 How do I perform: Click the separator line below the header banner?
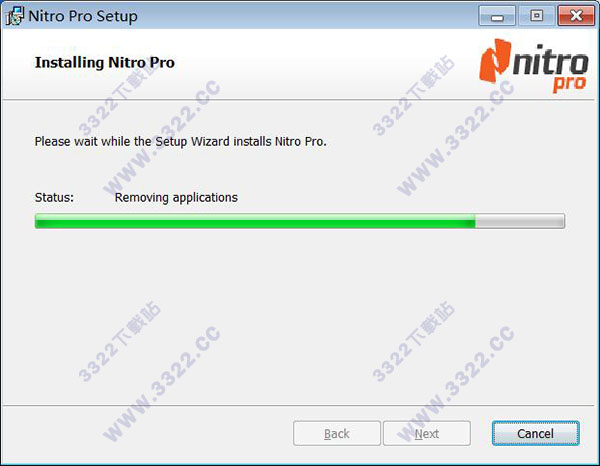coord(298,100)
